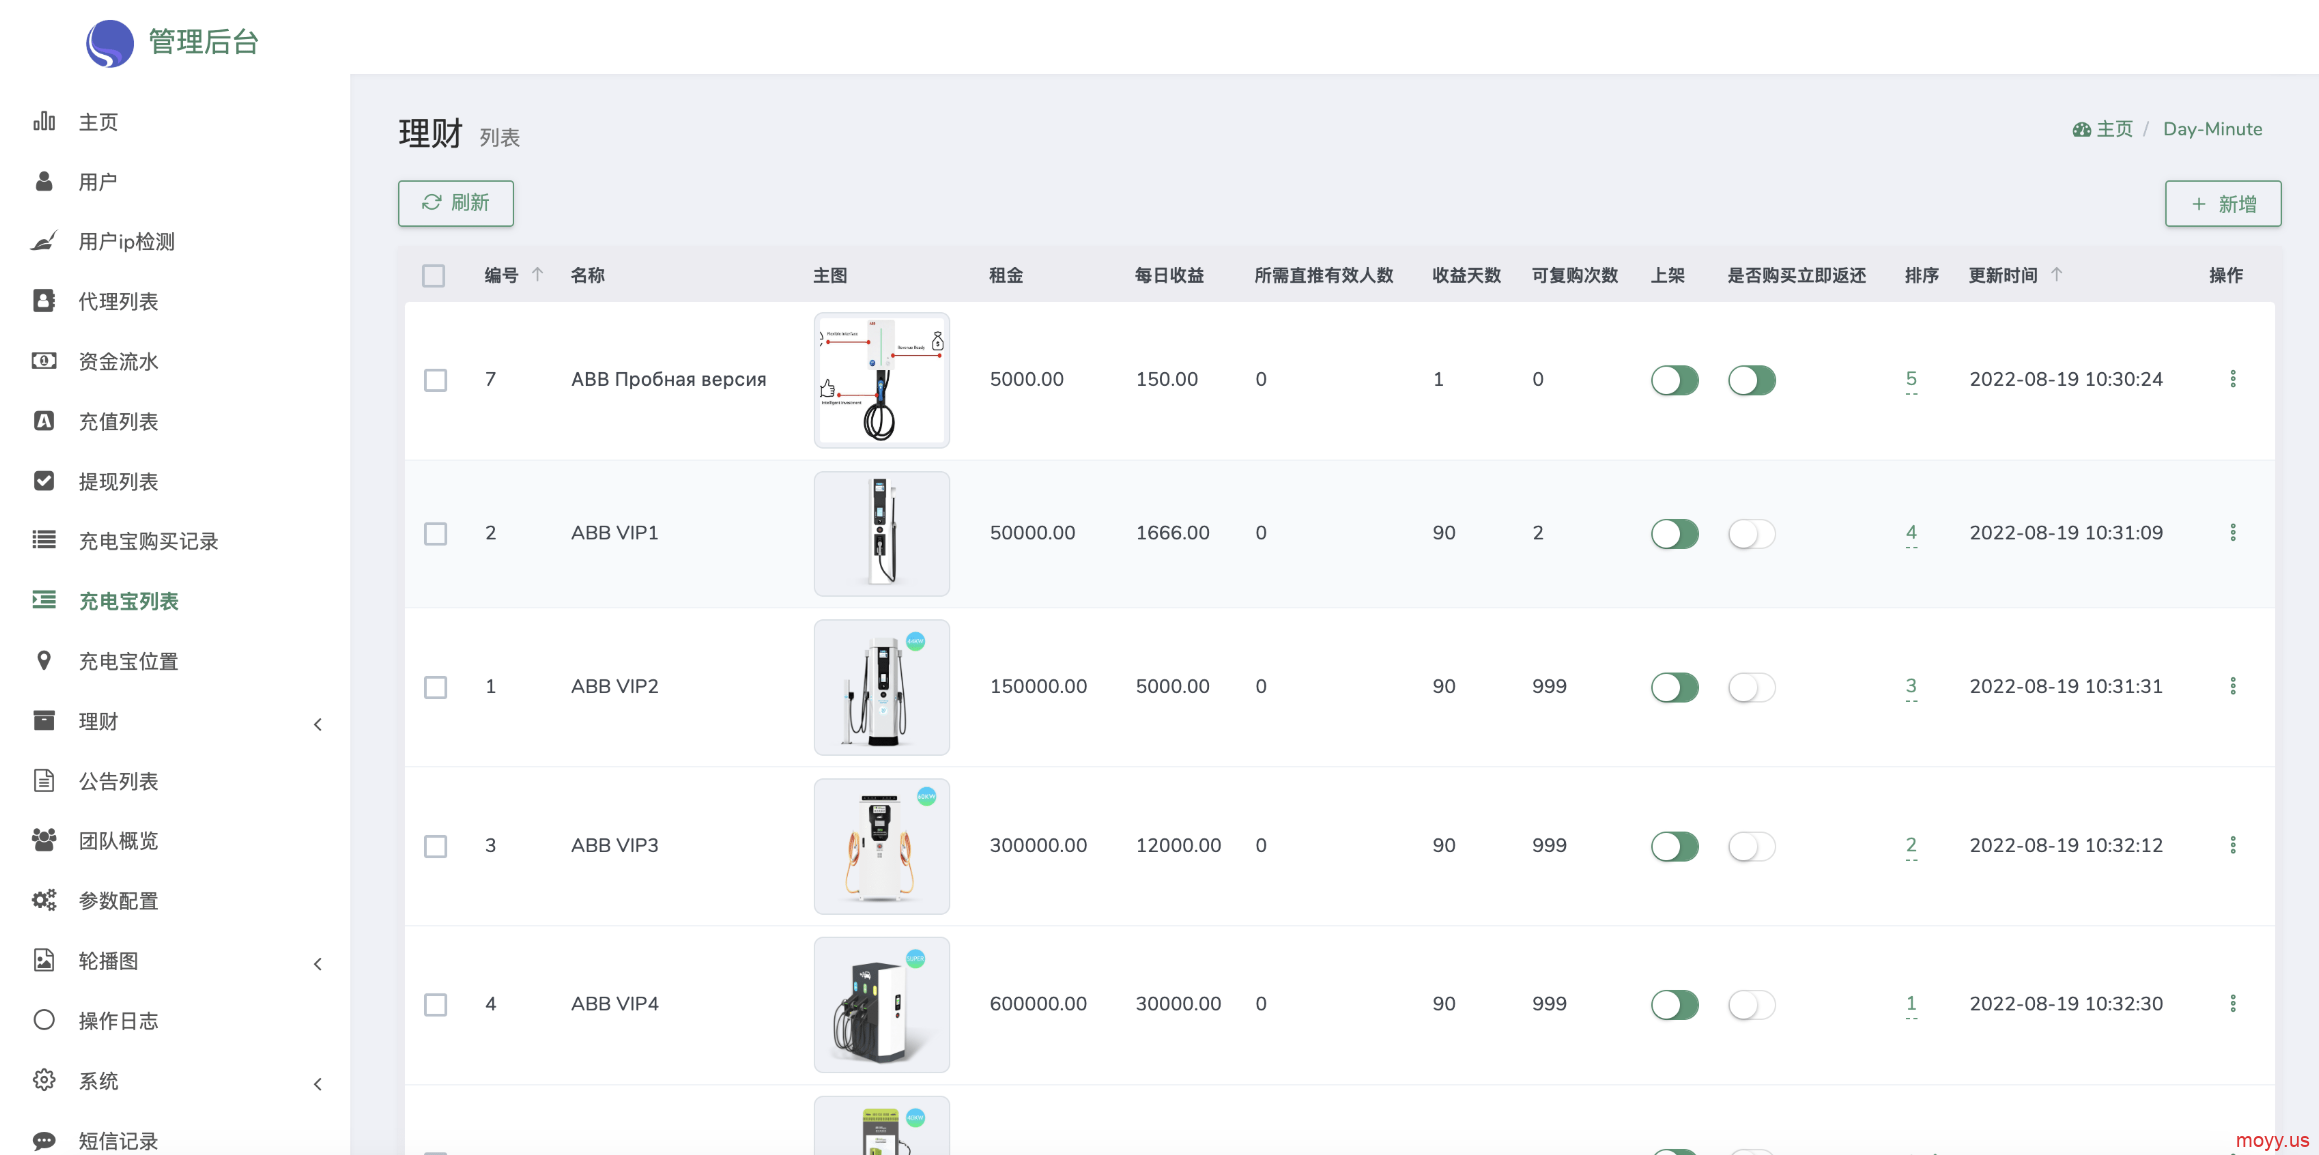Sort by 编号 column arrow

coord(538,274)
